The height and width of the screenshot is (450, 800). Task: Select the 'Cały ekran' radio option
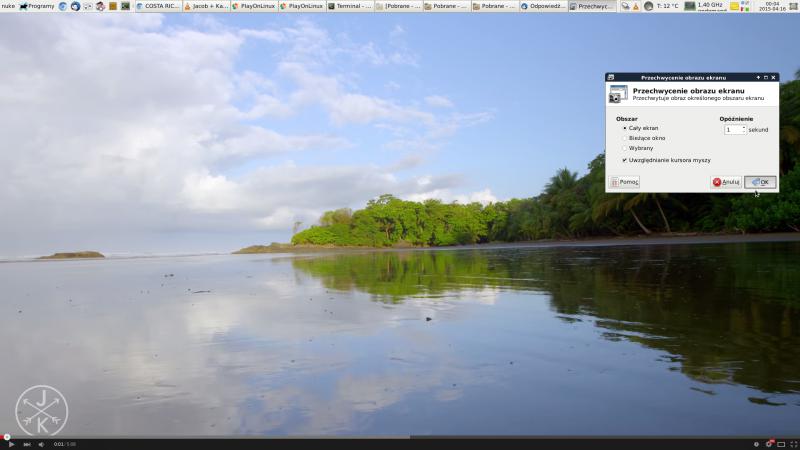point(625,128)
